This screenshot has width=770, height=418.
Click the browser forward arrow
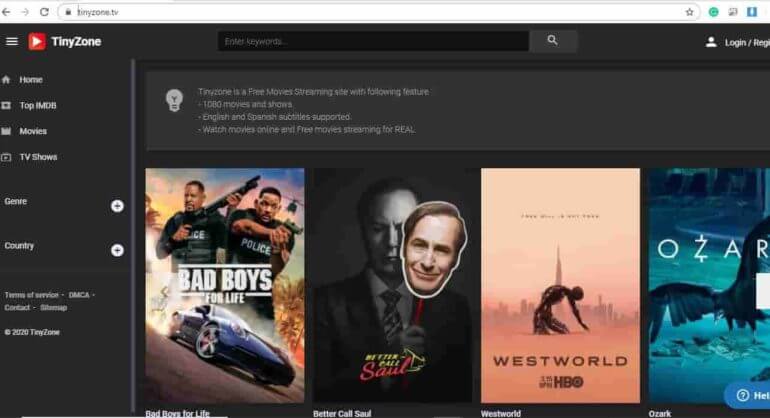click(25, 12)
